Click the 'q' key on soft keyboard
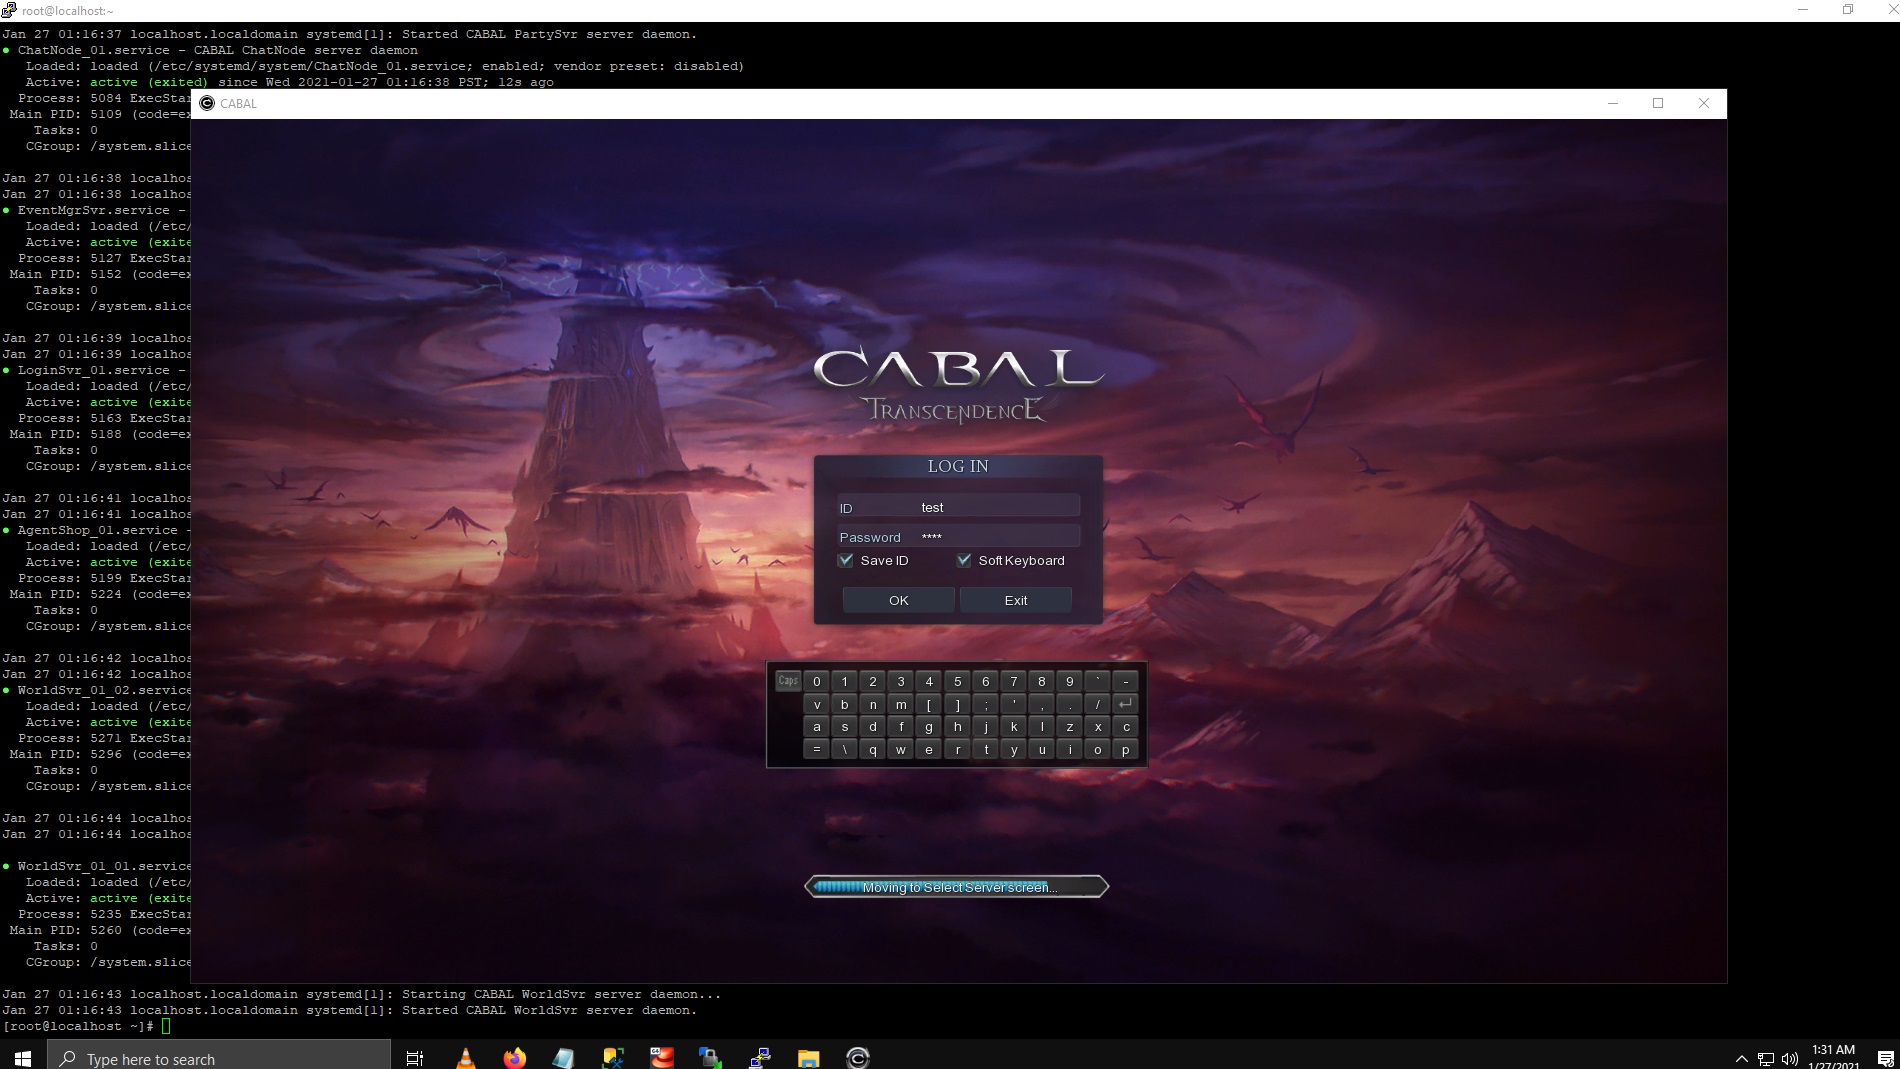 pos(873,749)
